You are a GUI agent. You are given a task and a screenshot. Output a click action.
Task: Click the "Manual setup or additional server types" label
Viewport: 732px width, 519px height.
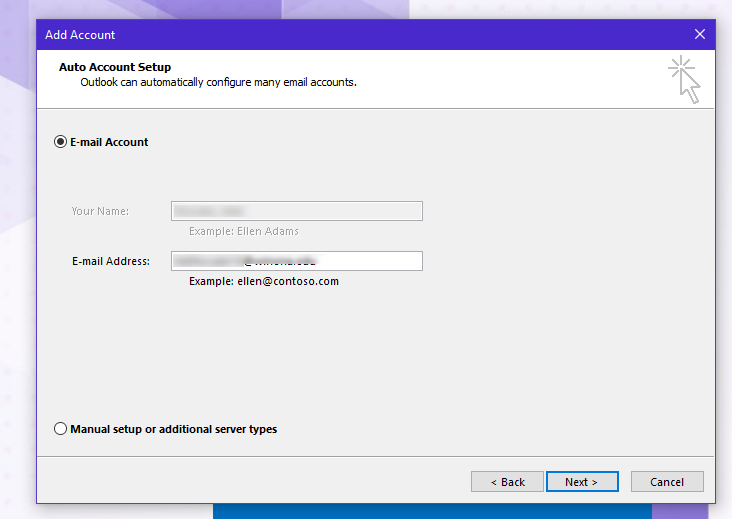(173, 429)
